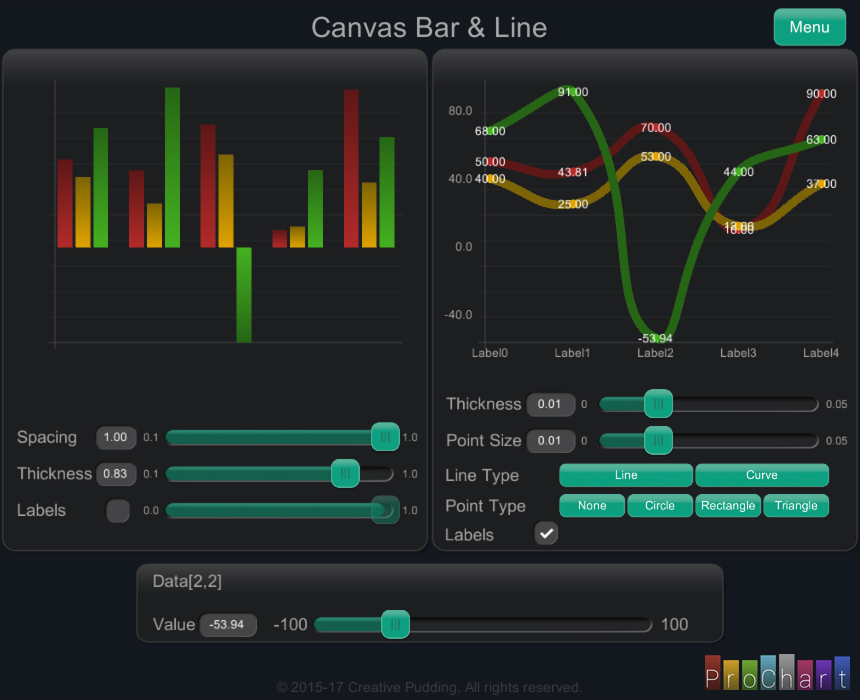This screenshot has height=700, width=860.
Task: Set point type to Circle
Action: [659, 506]
